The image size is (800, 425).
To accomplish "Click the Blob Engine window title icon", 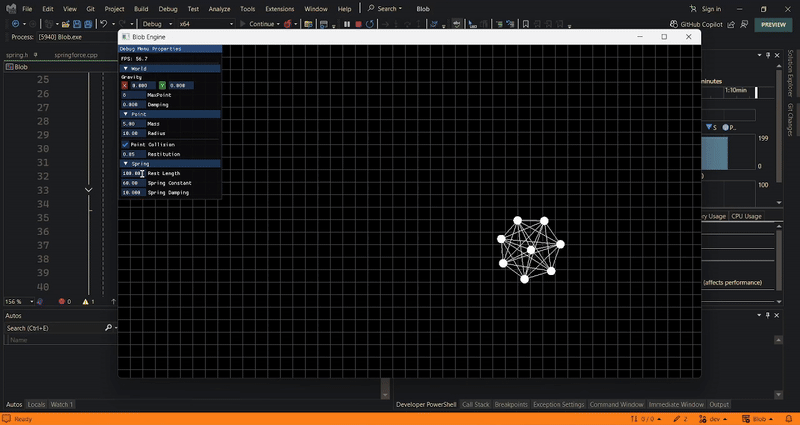I will click(126, 37).
